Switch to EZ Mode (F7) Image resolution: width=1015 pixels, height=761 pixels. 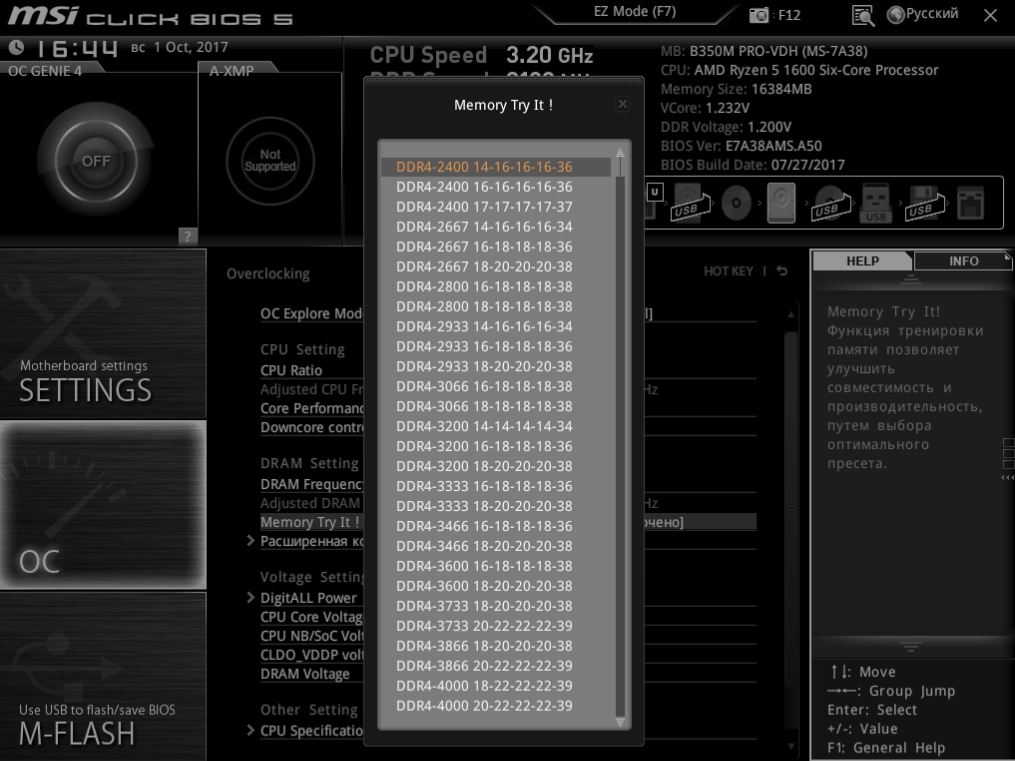(x=634, y=12)
